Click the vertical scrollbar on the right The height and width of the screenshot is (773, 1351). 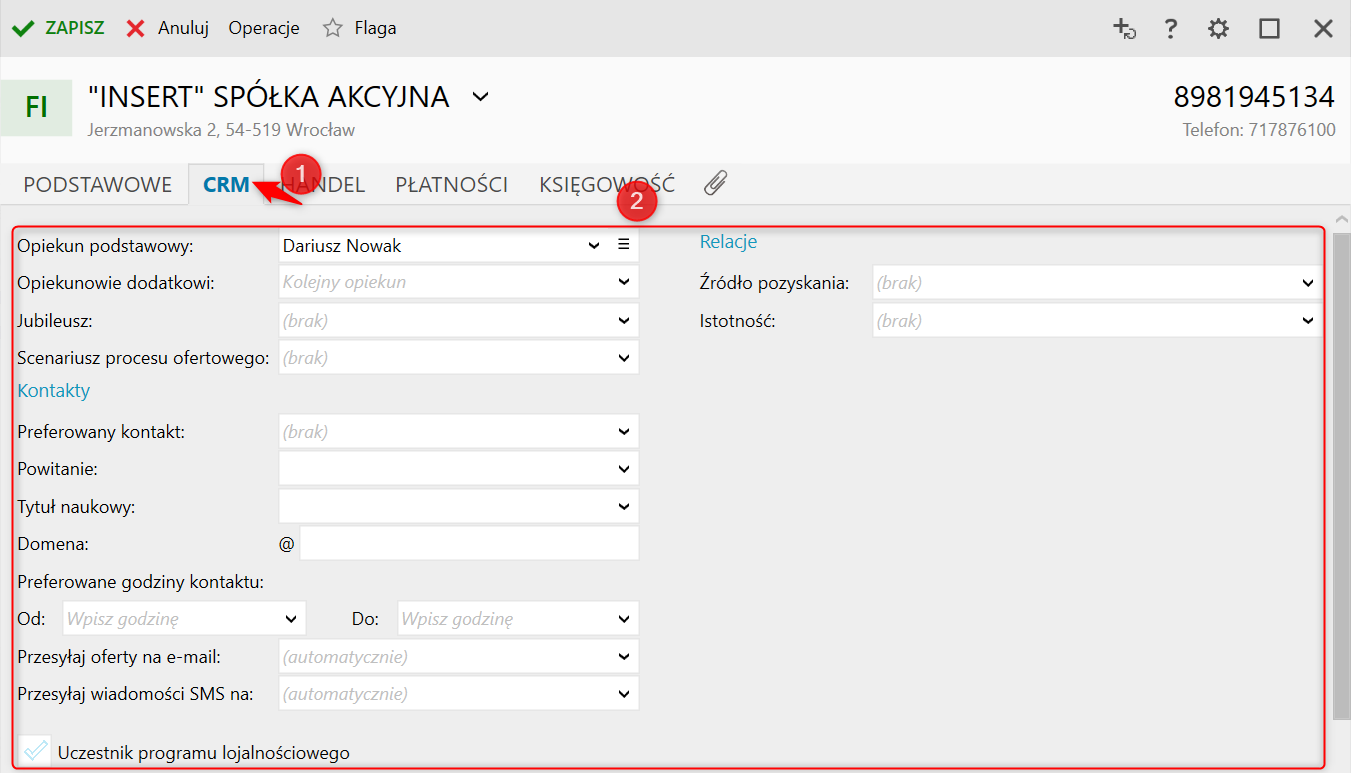click(x=1342, y=470)
